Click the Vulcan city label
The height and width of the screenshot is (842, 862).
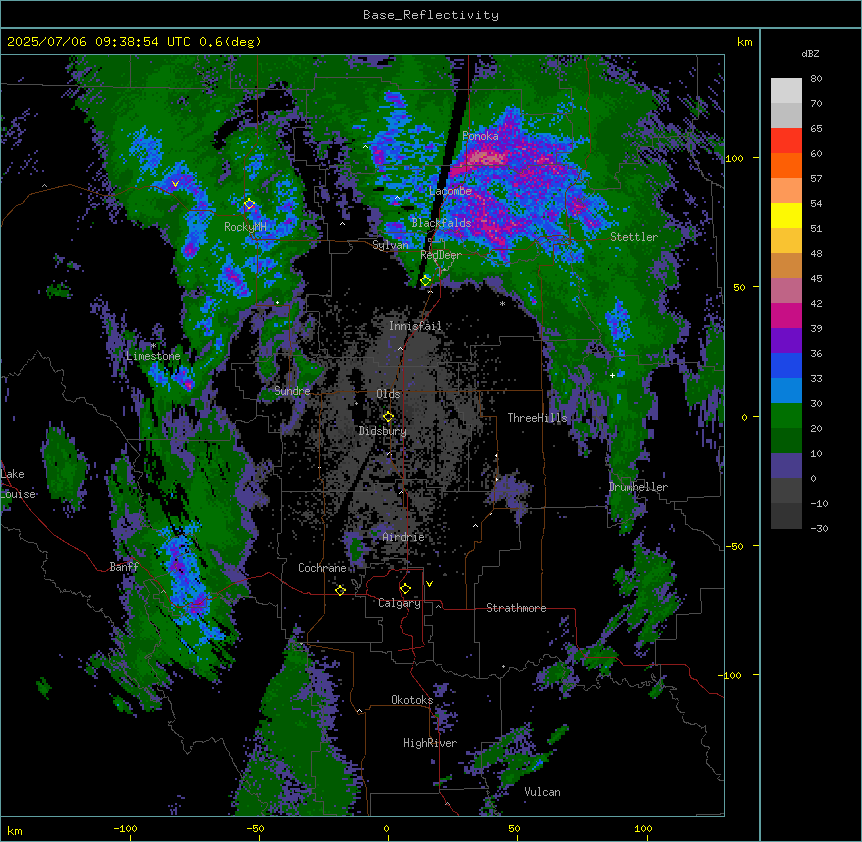[x=543, y=792]
